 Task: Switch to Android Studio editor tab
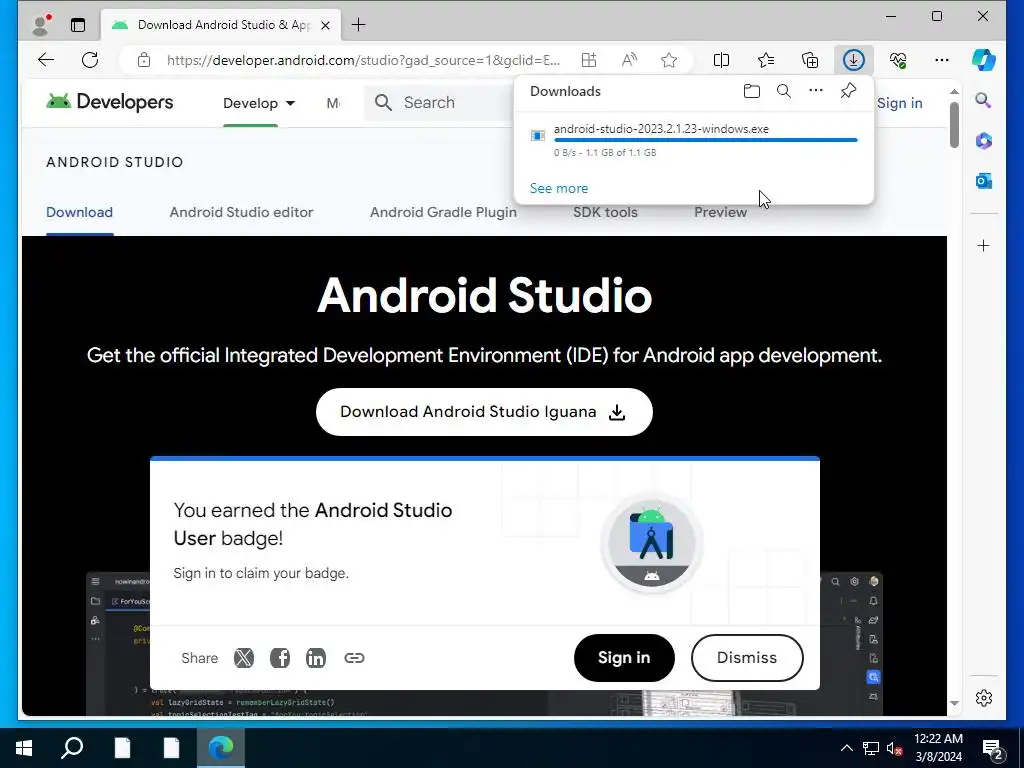[242, 212]
